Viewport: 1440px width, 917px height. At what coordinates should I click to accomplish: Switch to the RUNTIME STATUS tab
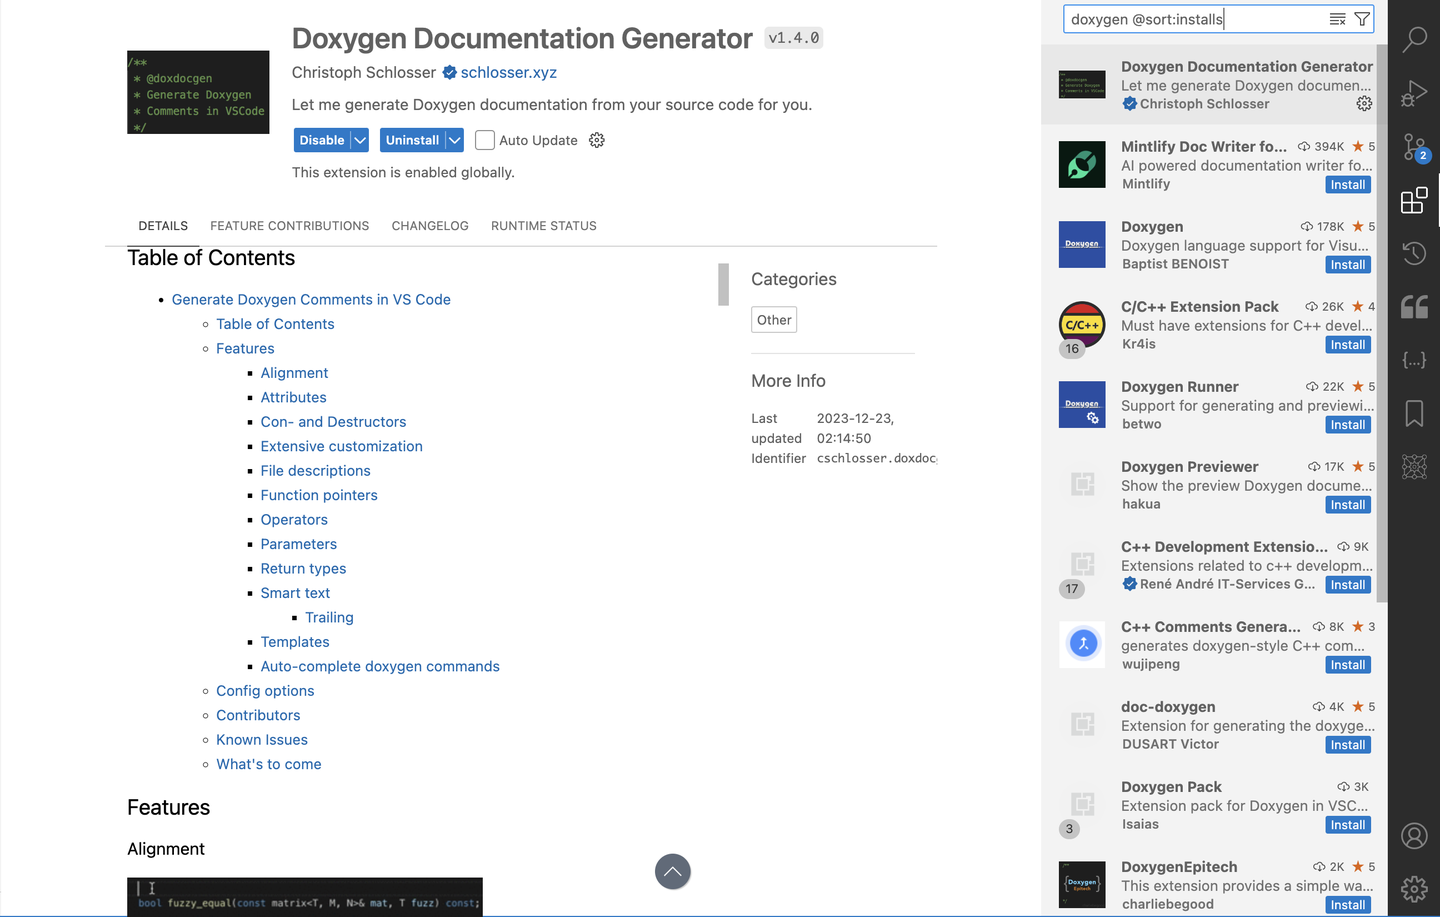tap(543, 225)
